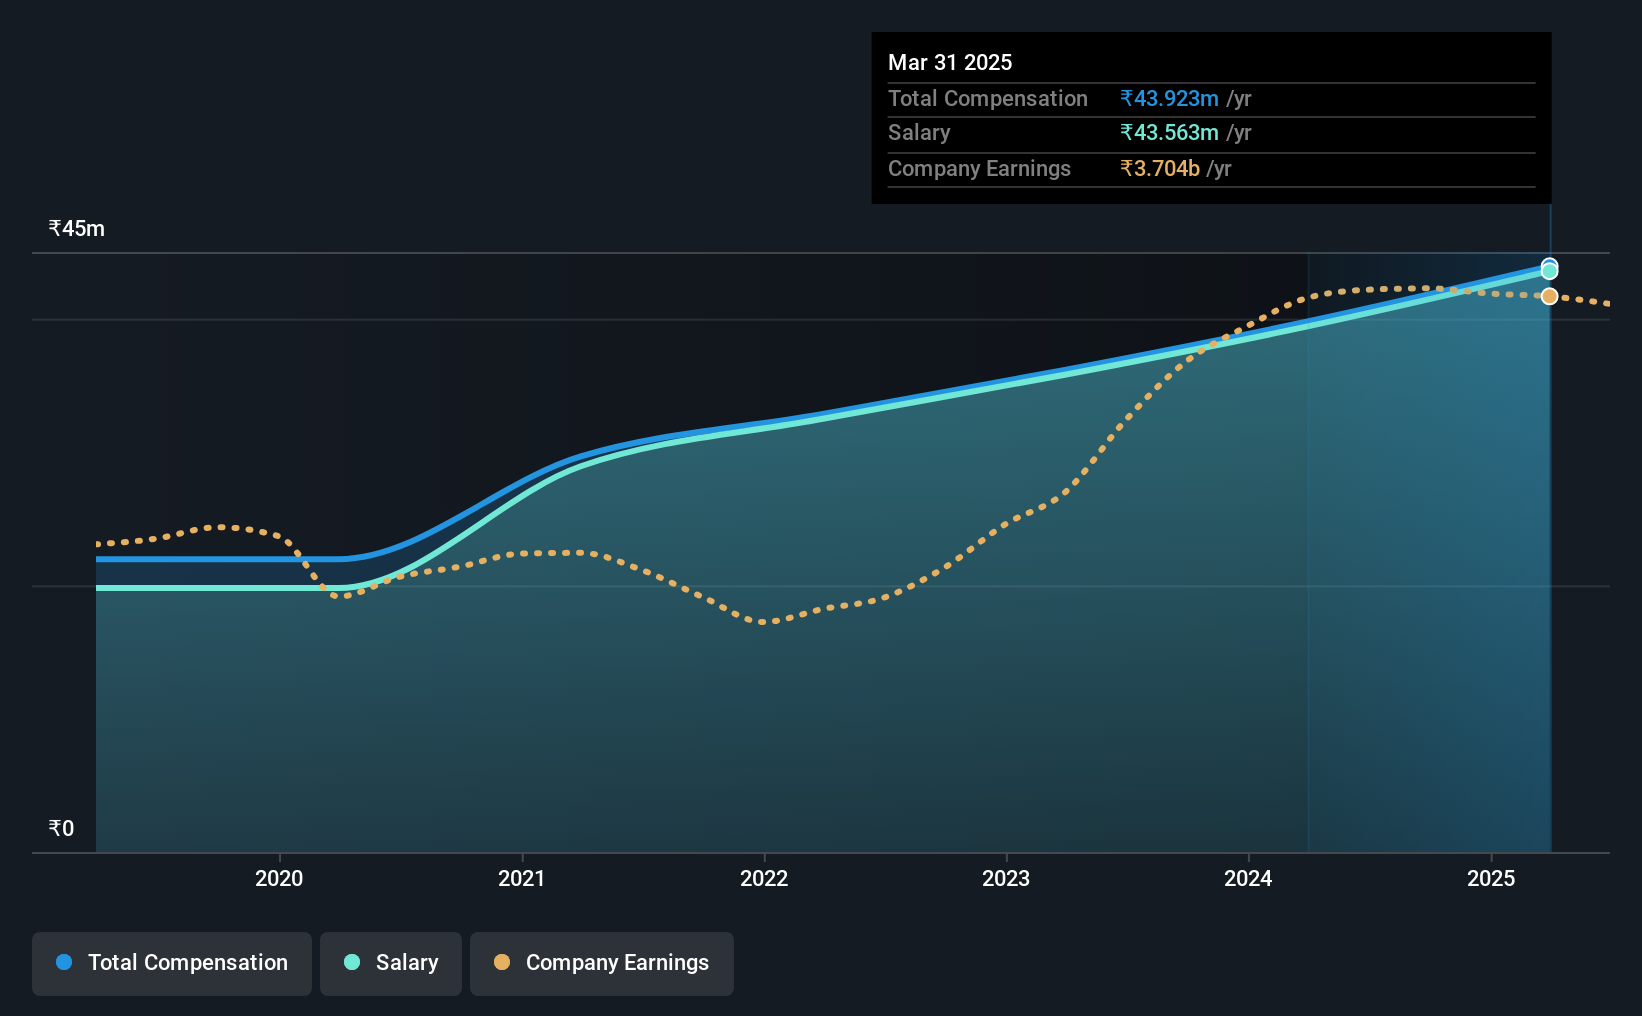The width and height of the screenshot is (1642, 1016).
Task: Click the Total Compensation tooltip row label
Action: [988, 98]
